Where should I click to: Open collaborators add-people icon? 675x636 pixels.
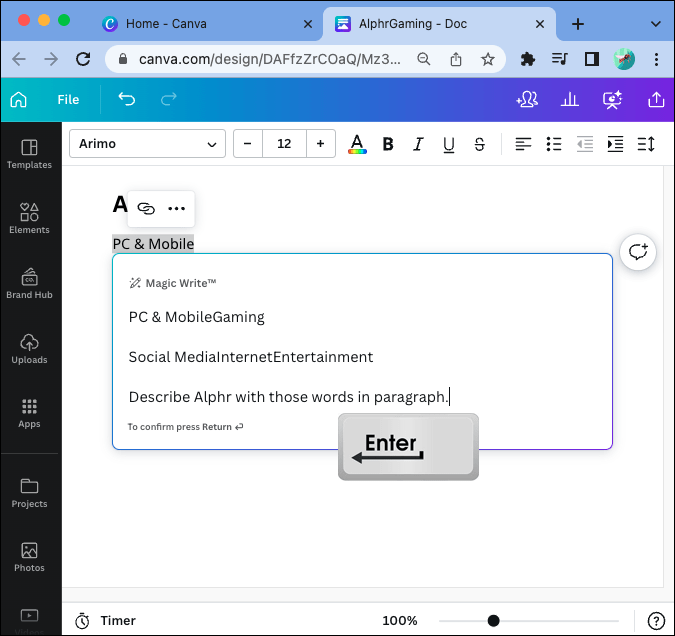click(x=527, y=99)
